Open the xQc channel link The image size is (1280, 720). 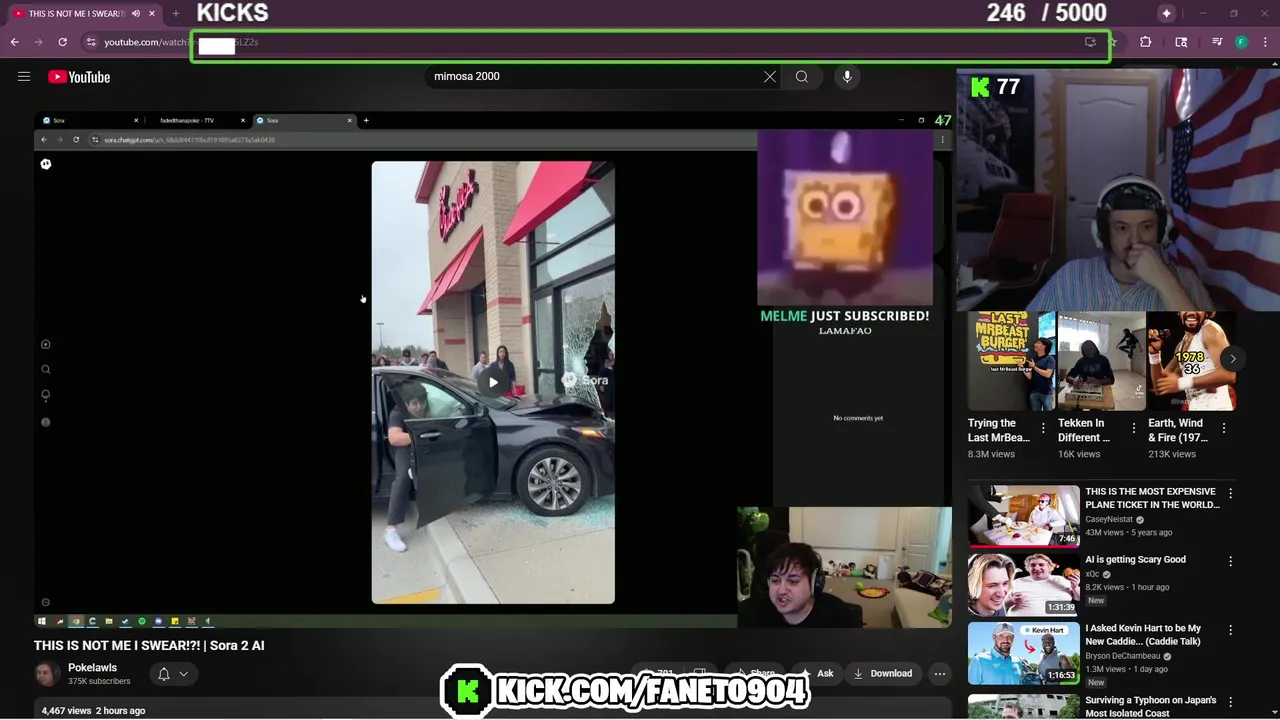[1092, 574]
